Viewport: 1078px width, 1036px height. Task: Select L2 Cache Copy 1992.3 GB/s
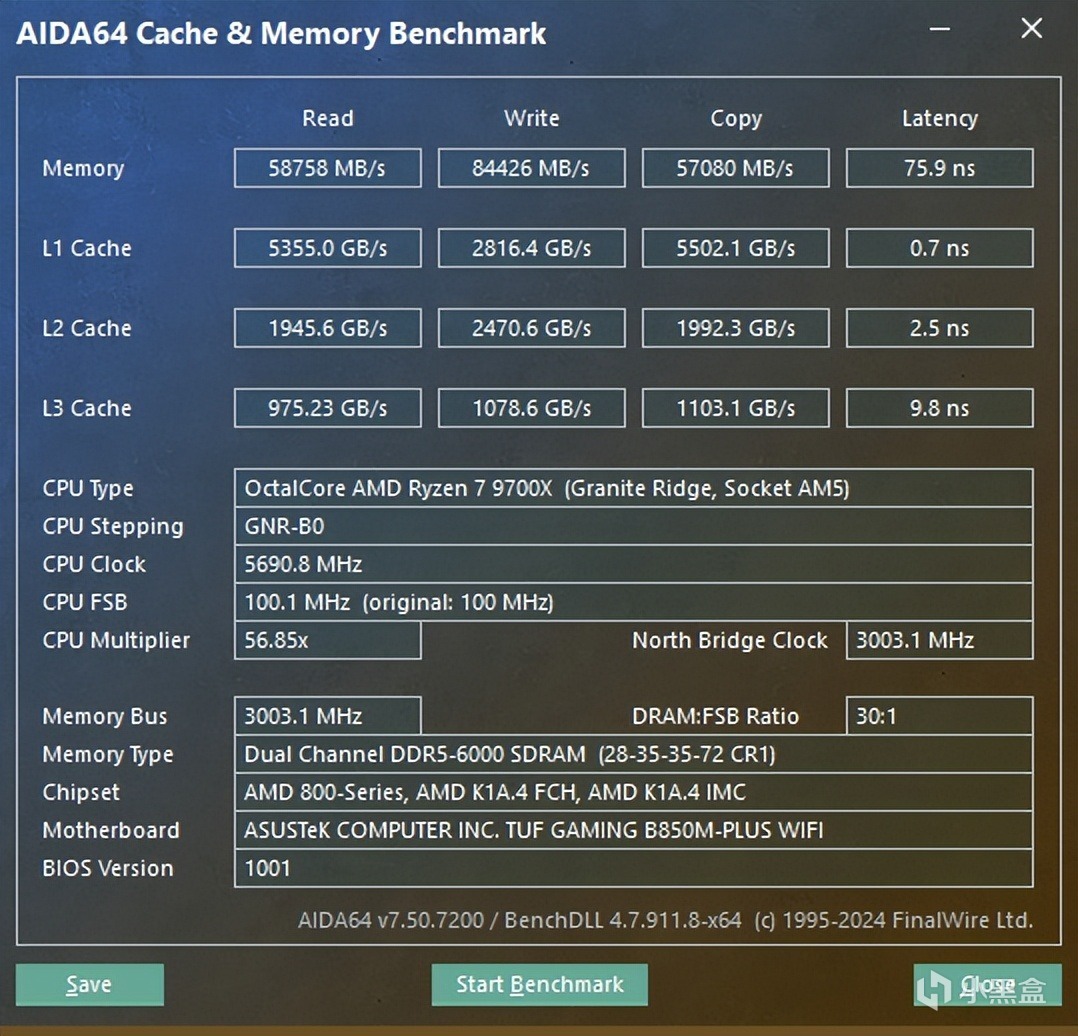[736, 328]
